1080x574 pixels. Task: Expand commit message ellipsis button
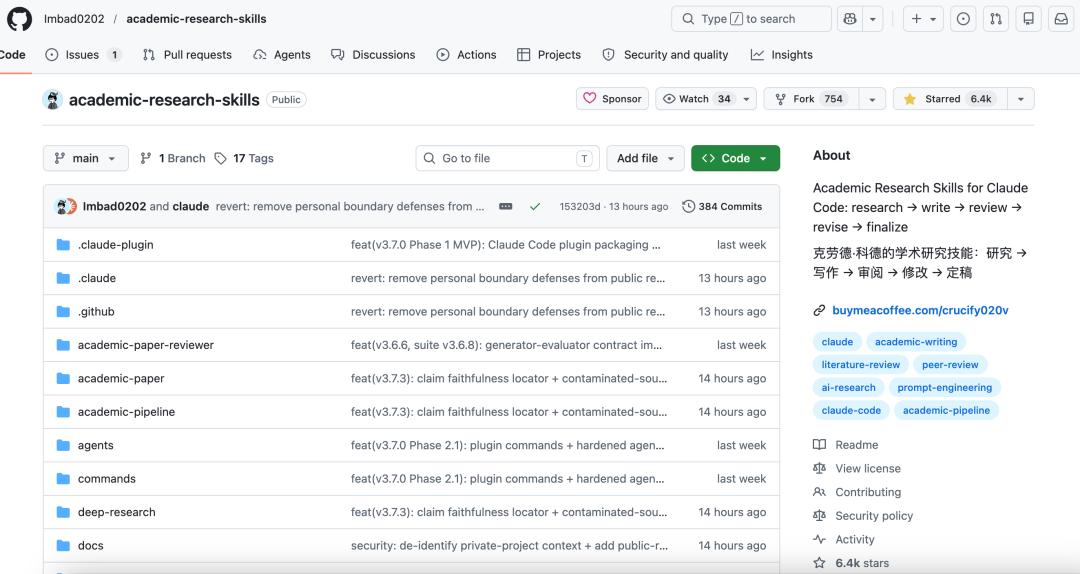coord(506,206)
